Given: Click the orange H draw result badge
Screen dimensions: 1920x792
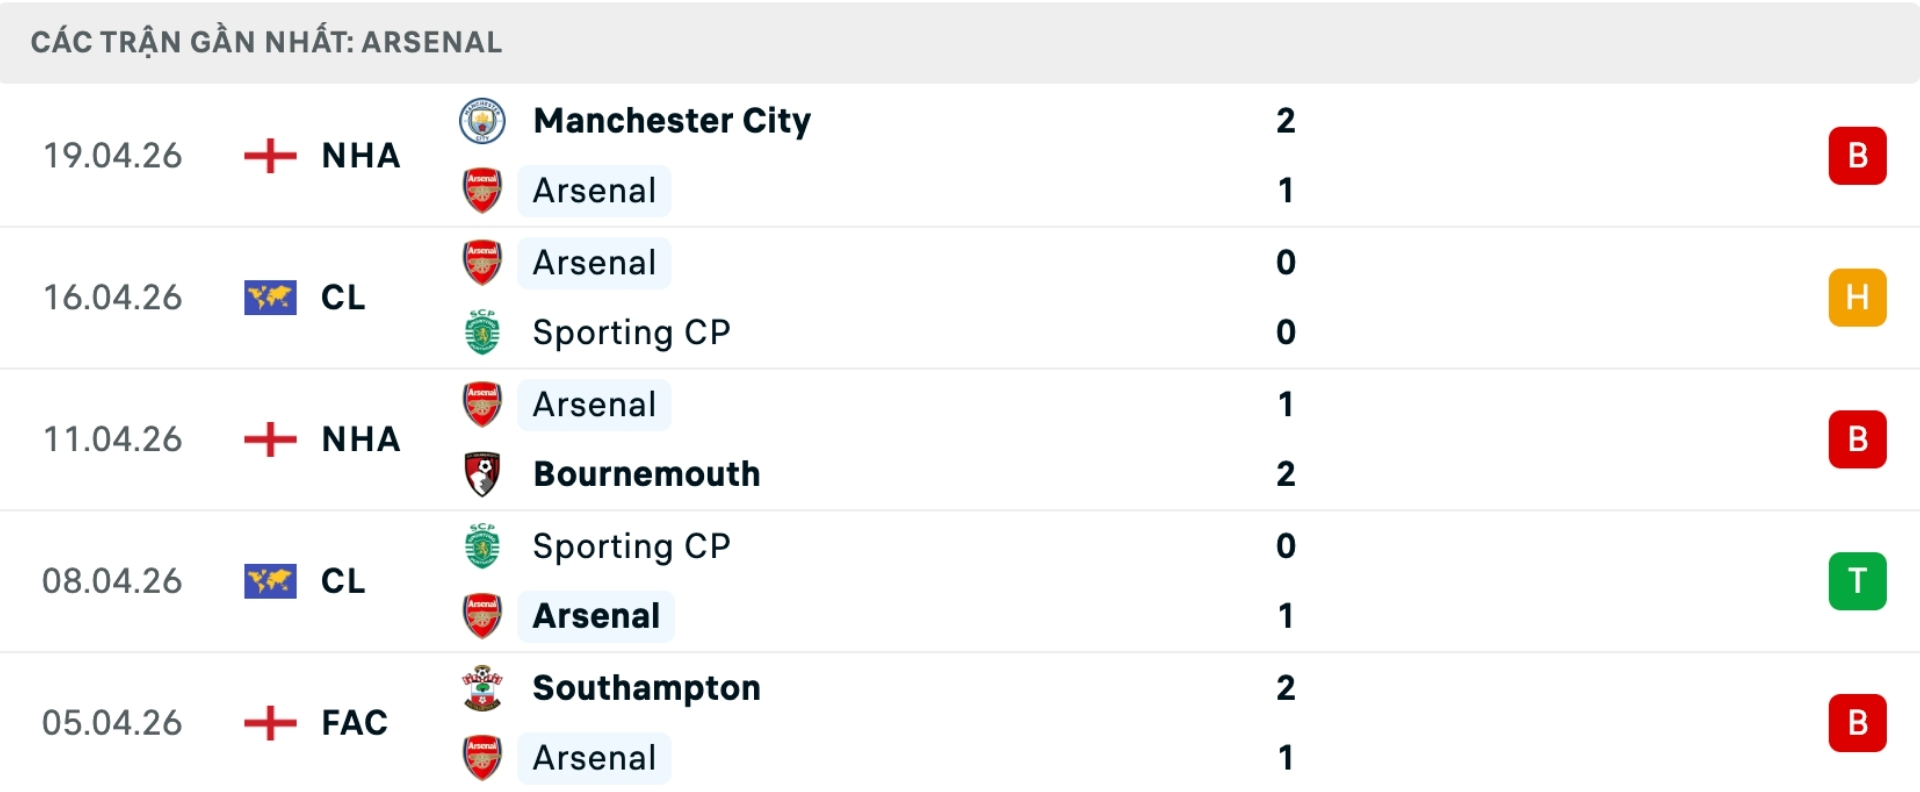Looking at the screenshot, I should 1857,297.
